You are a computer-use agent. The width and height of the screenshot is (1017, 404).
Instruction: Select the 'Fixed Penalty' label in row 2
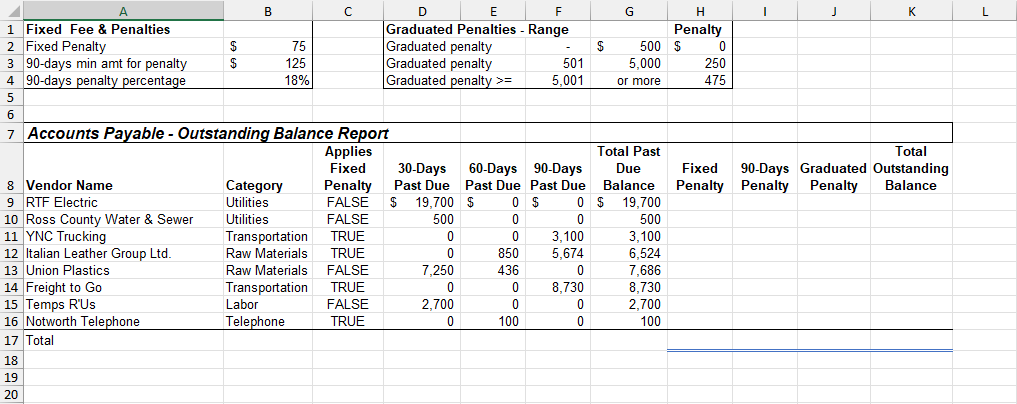(x=123, y=47)
